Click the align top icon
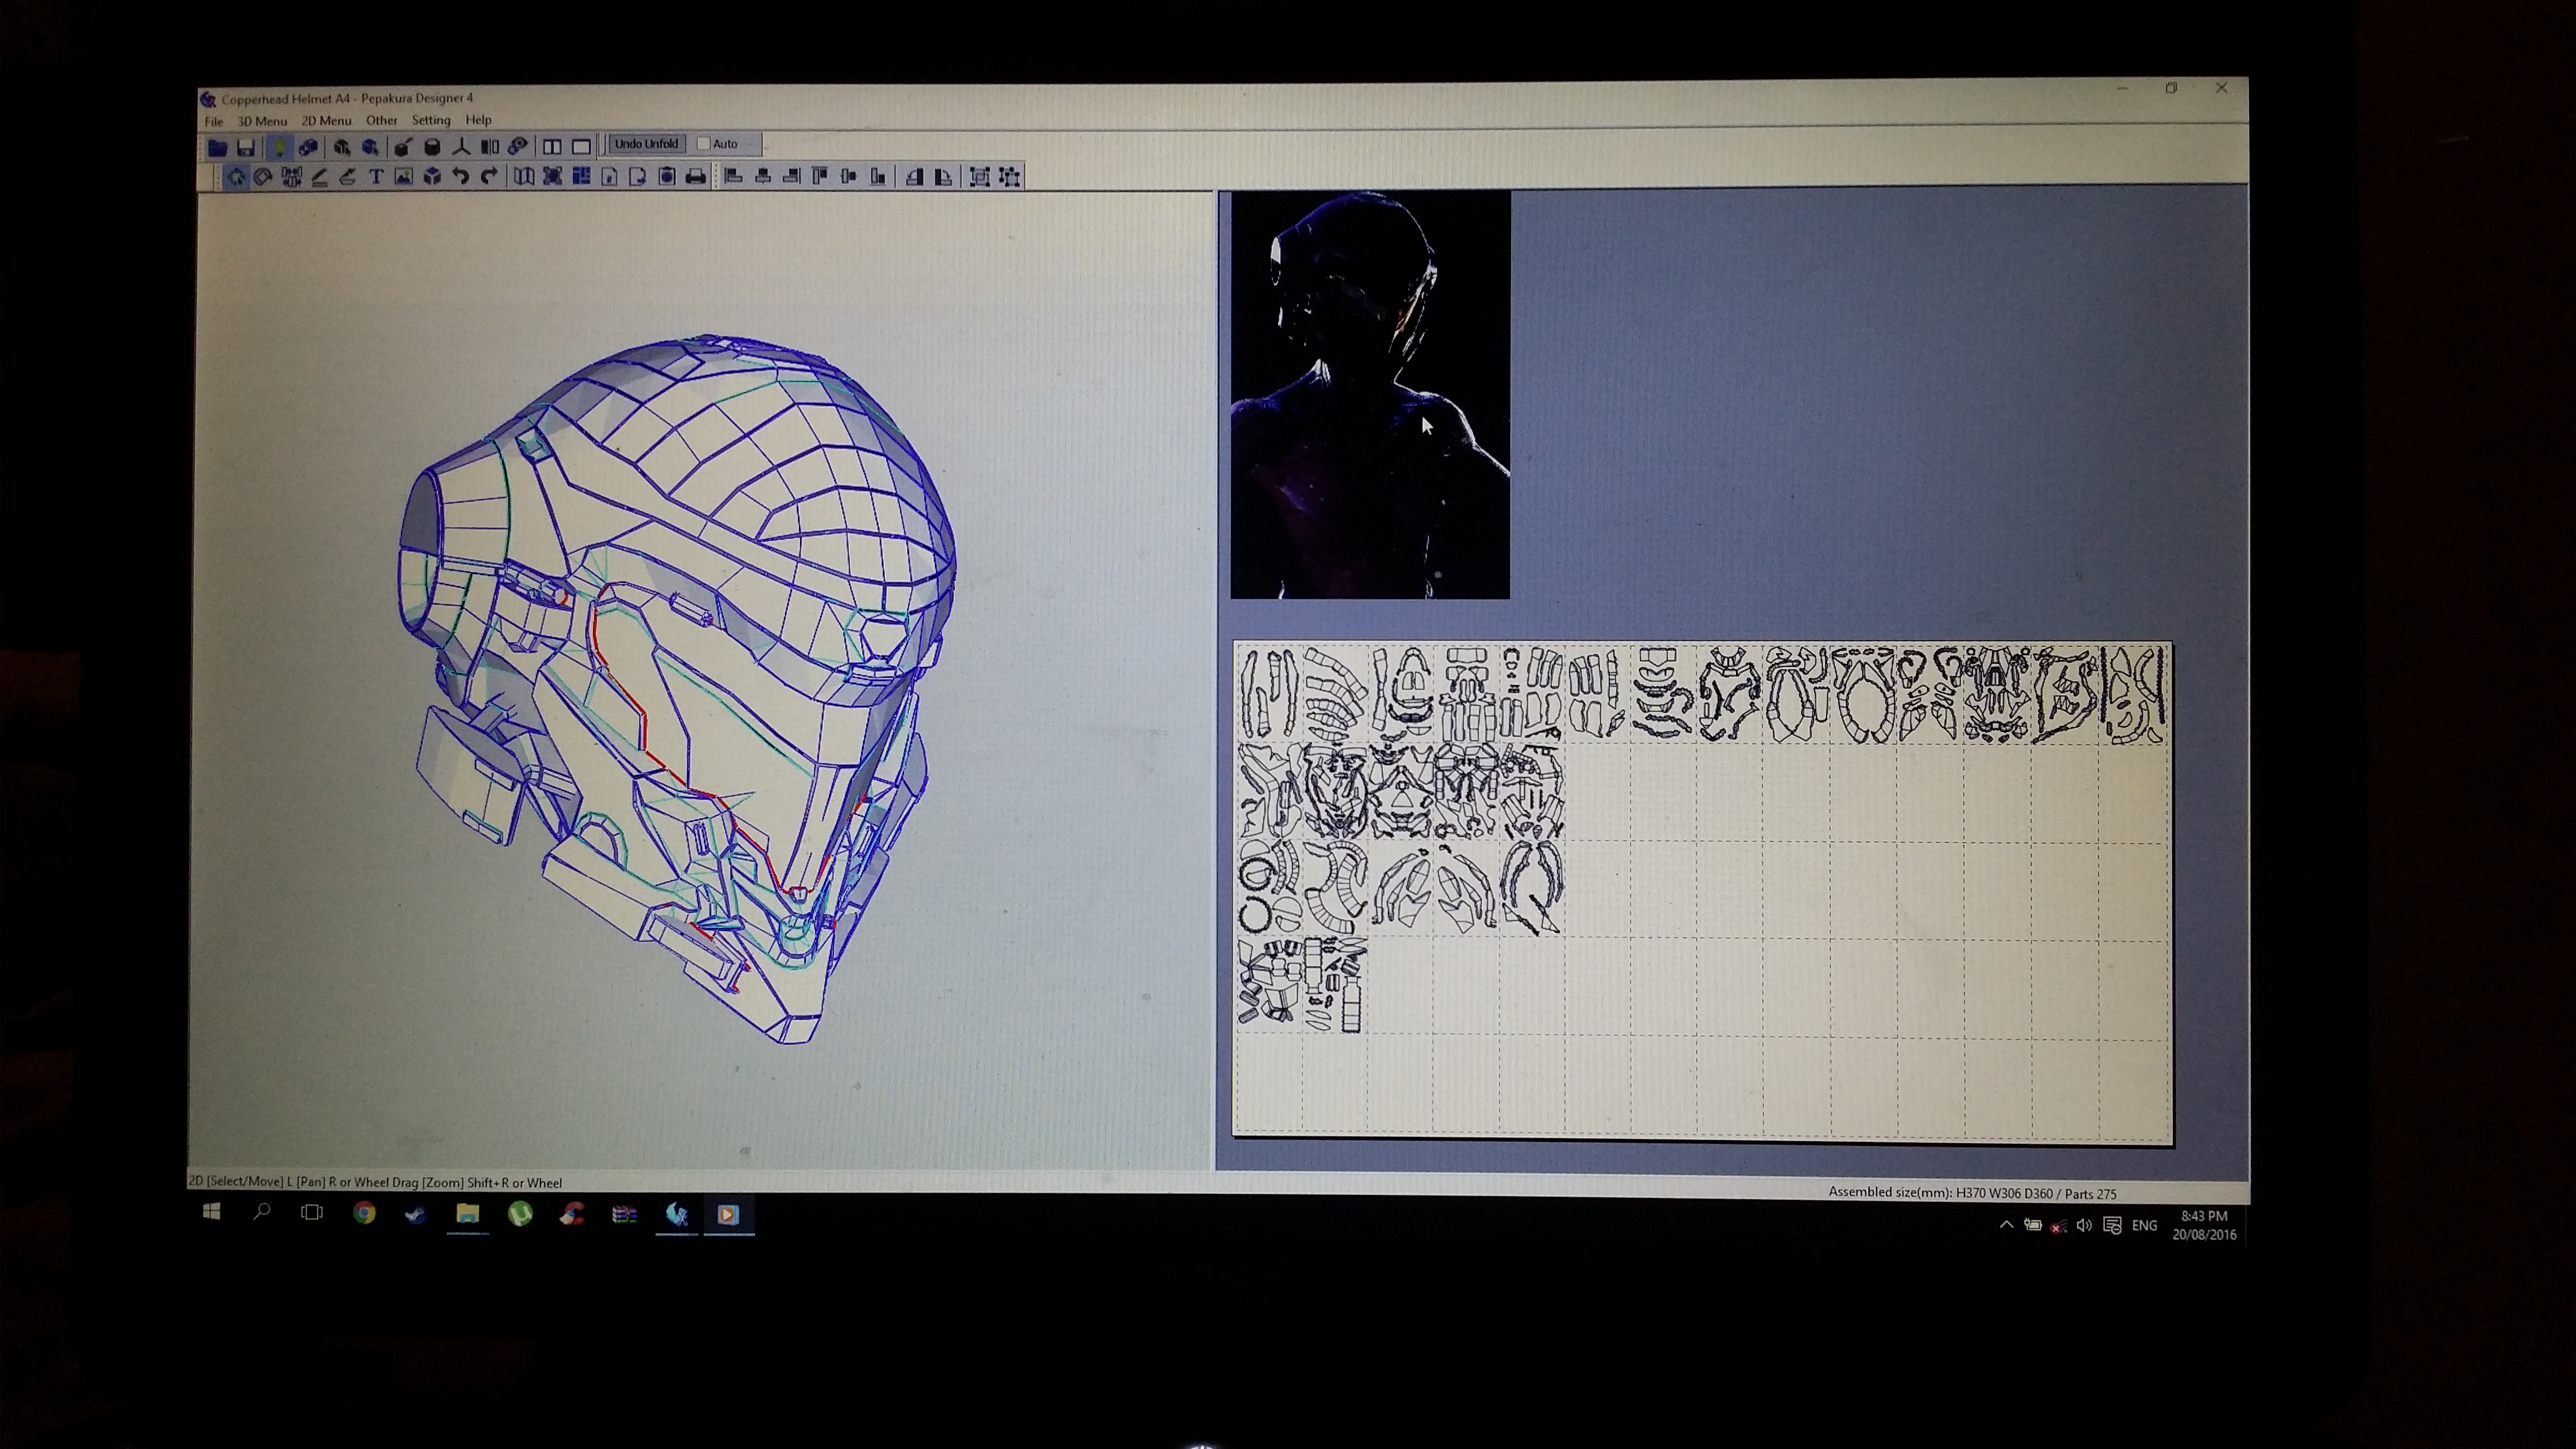 click(x=820, y=177)
